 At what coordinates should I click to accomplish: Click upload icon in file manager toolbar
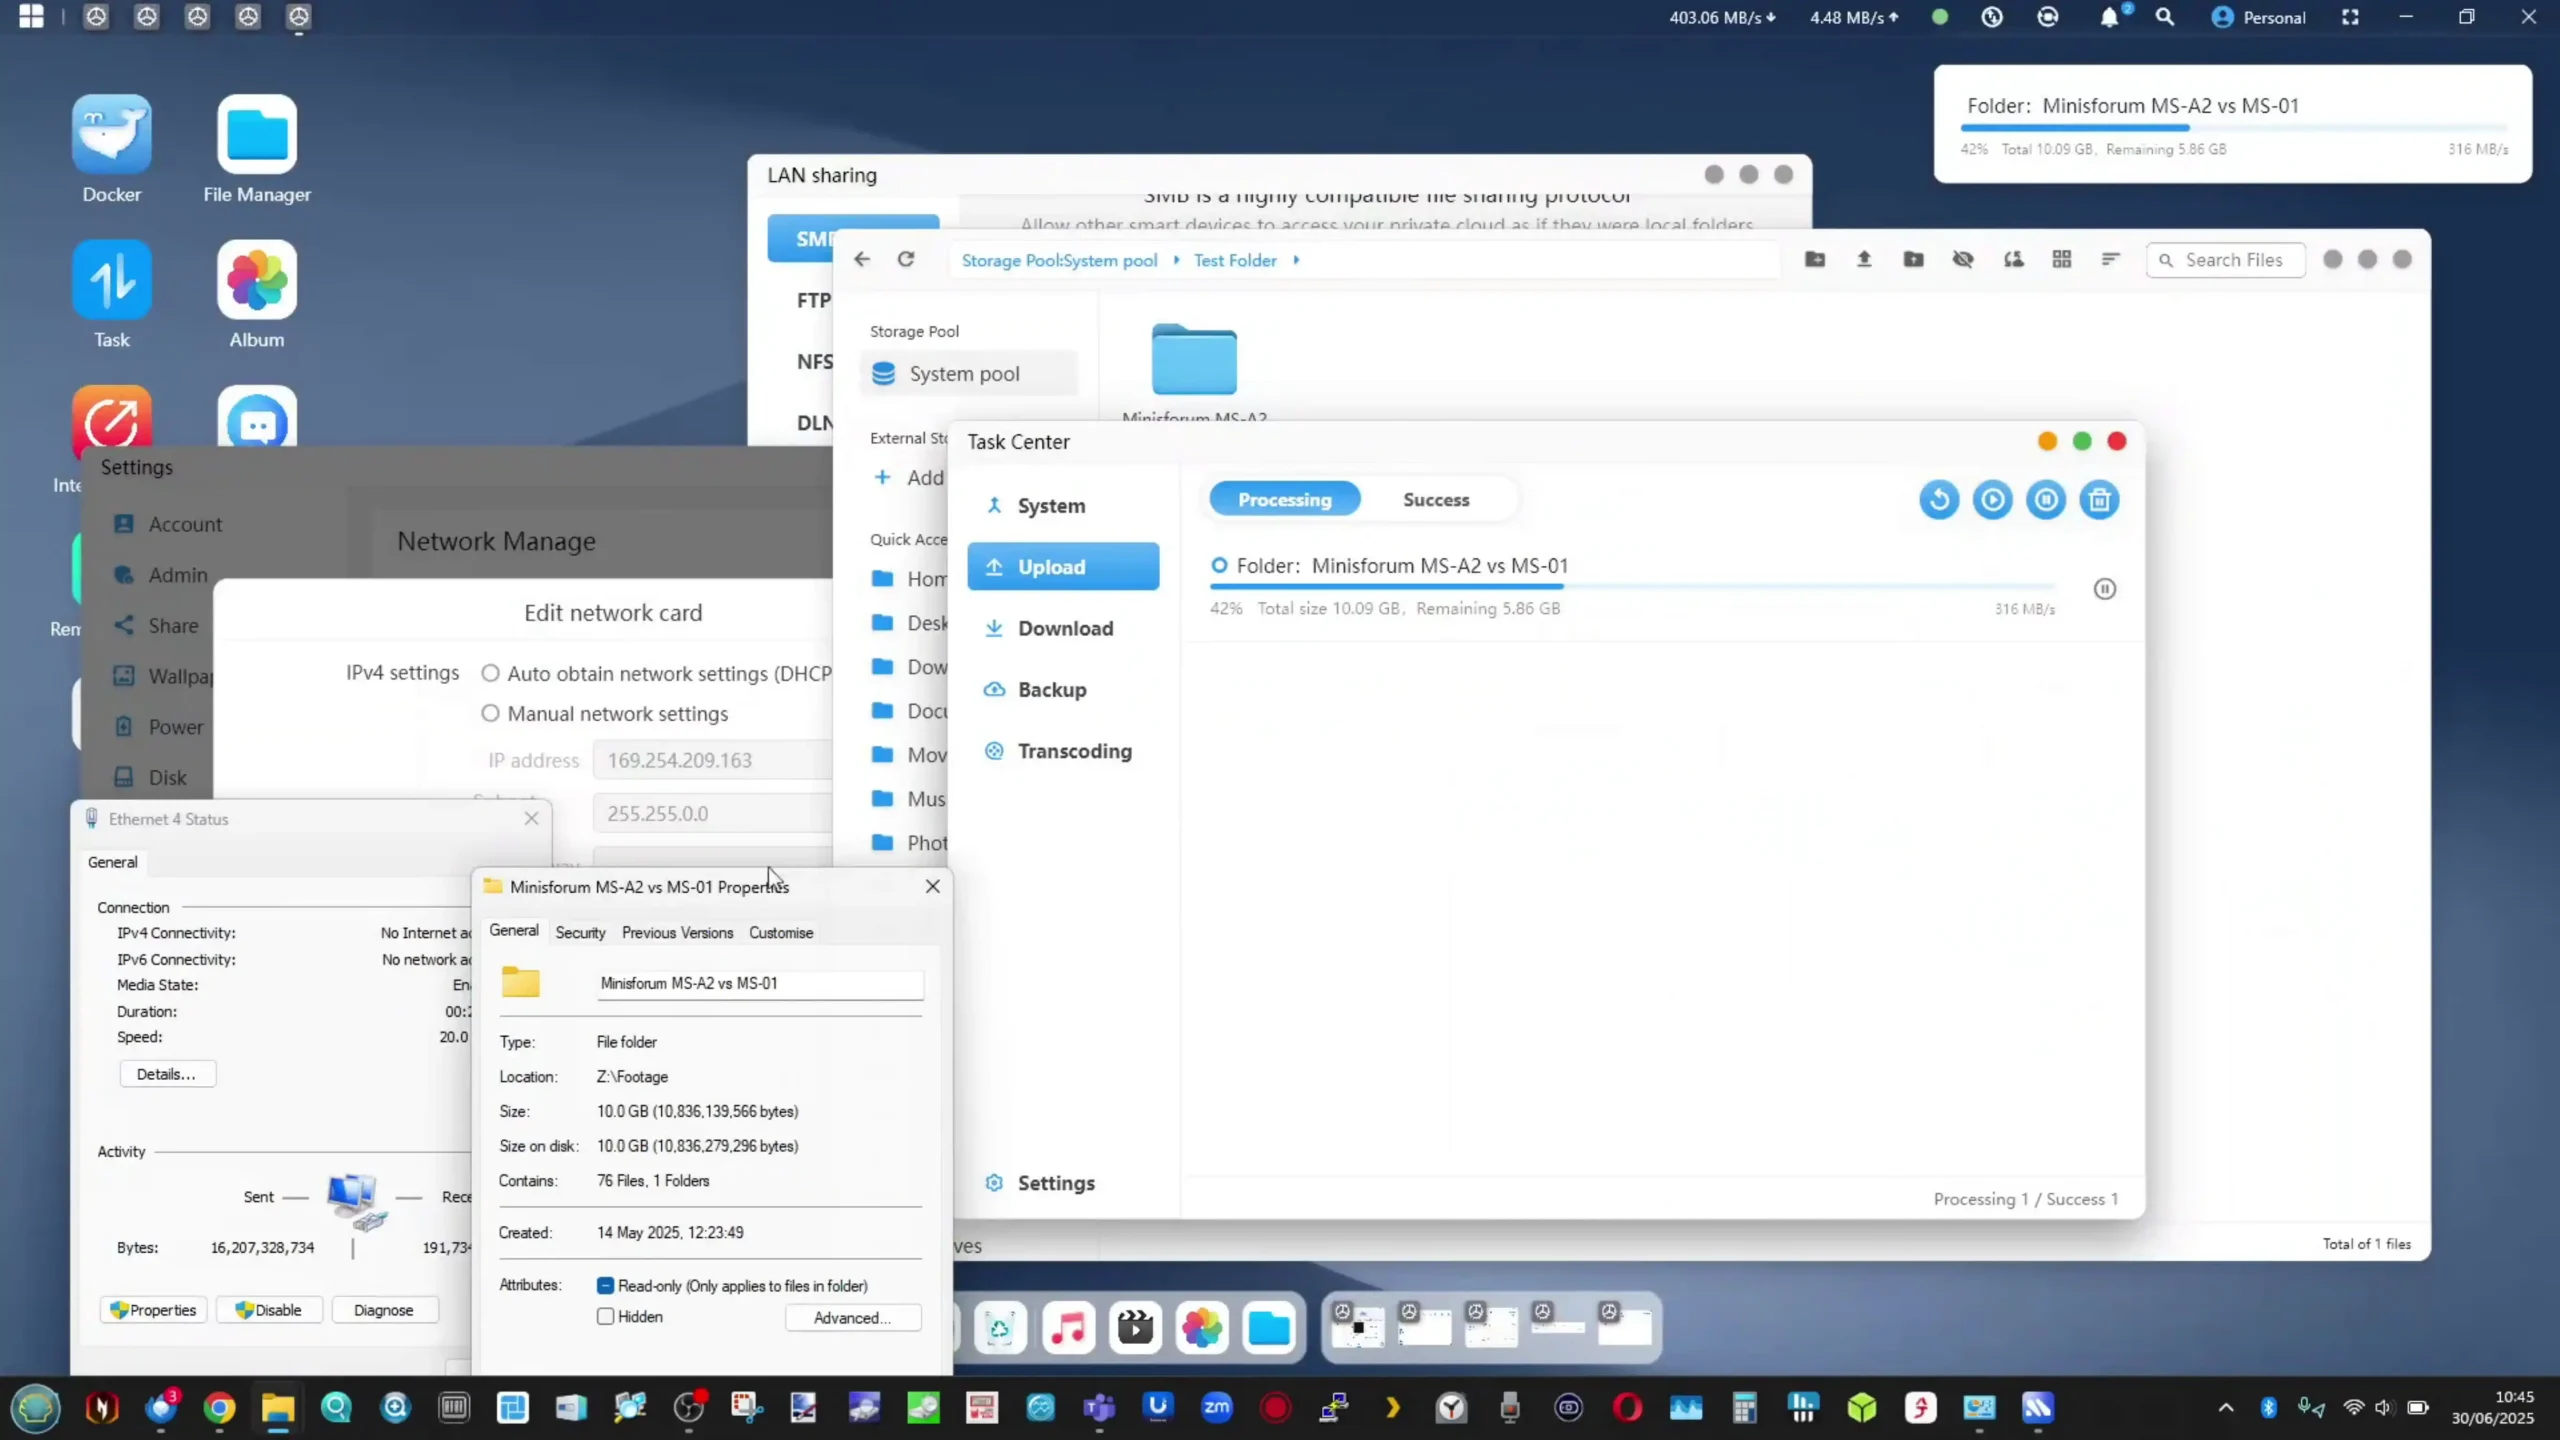[x=1864, y=260]
